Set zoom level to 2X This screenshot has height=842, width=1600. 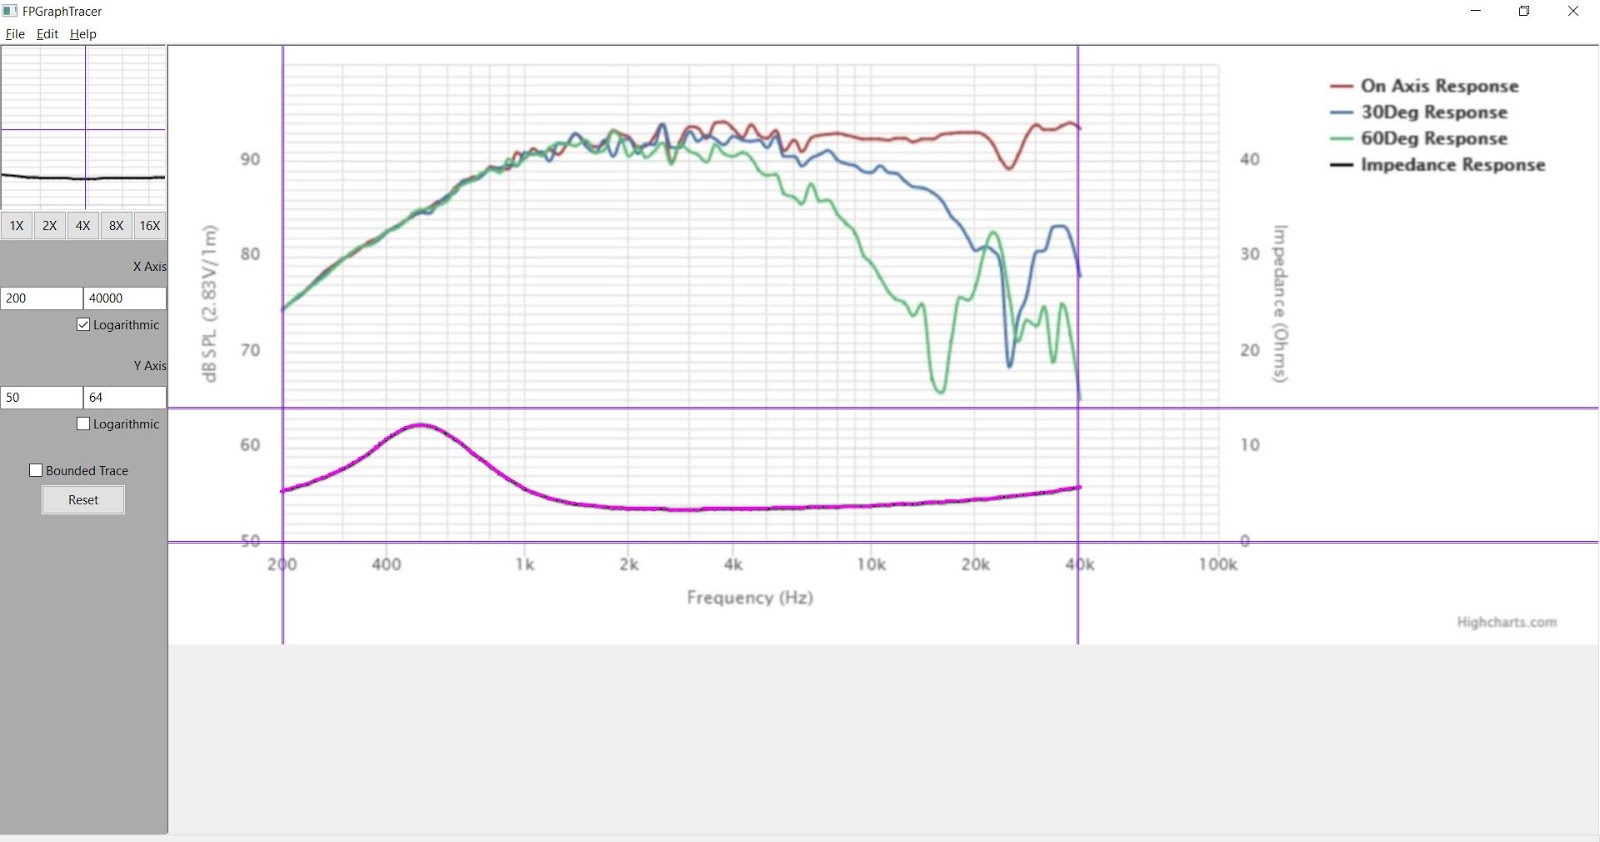pyautogui.click(x=50, y=226)
